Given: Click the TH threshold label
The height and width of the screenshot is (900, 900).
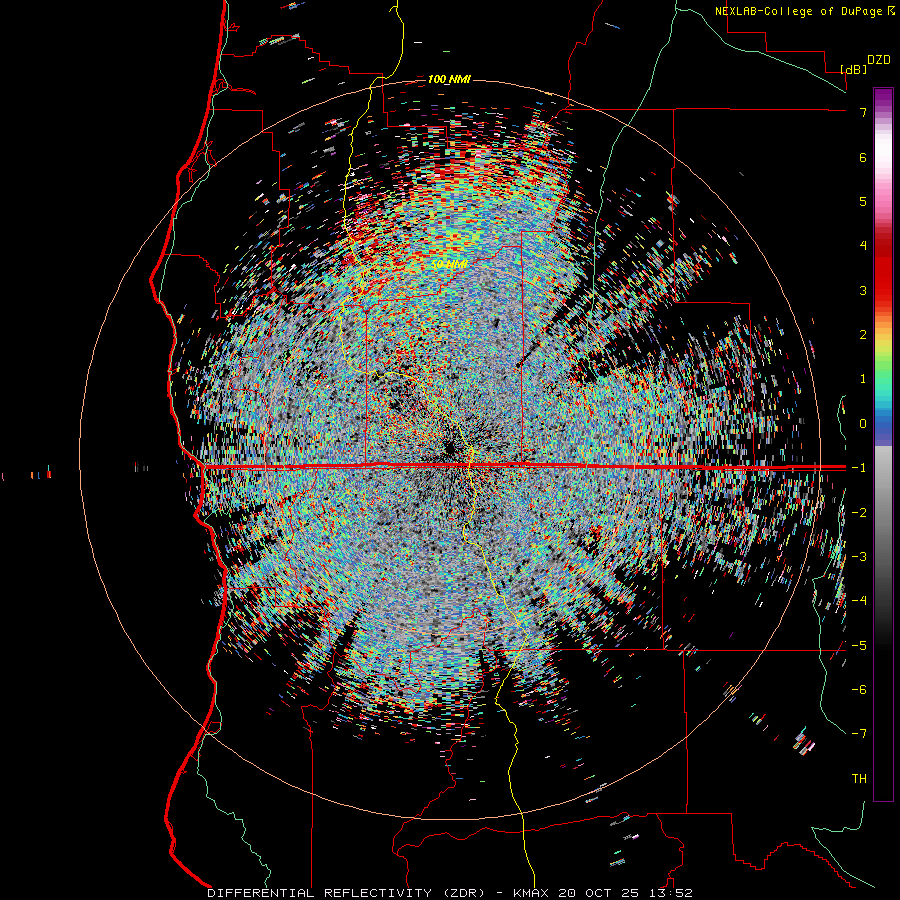Looking at the screenshot, I should [x=859, y=779].
